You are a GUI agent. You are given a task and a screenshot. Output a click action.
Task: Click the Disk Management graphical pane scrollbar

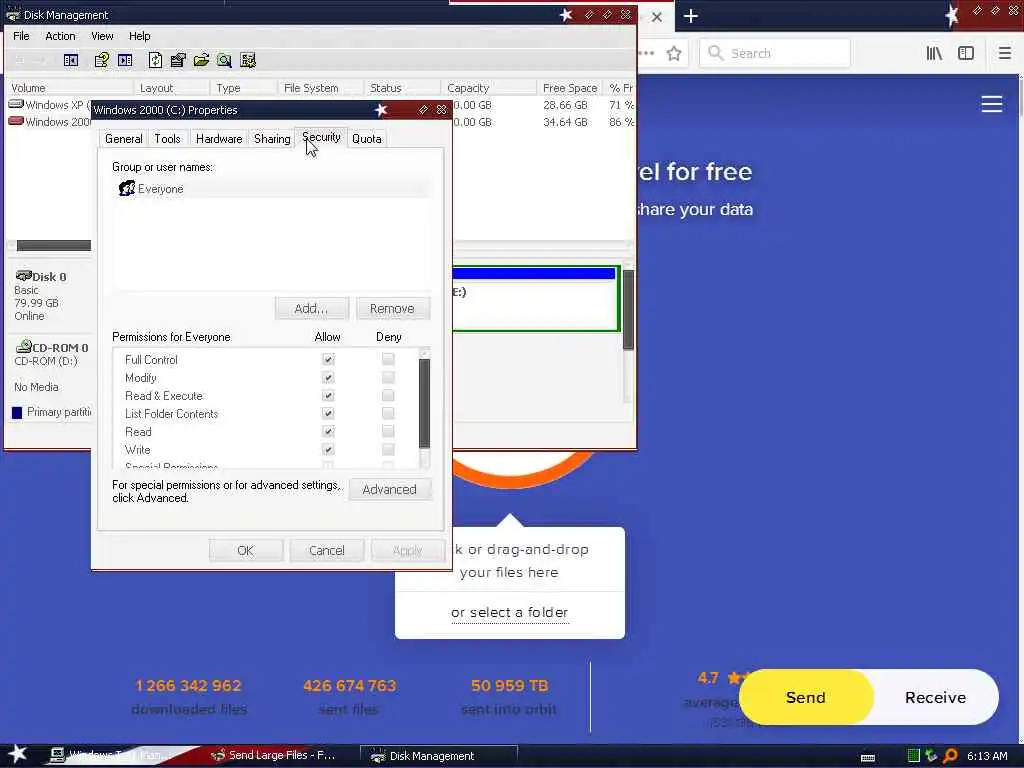click(x=628, y=311)
